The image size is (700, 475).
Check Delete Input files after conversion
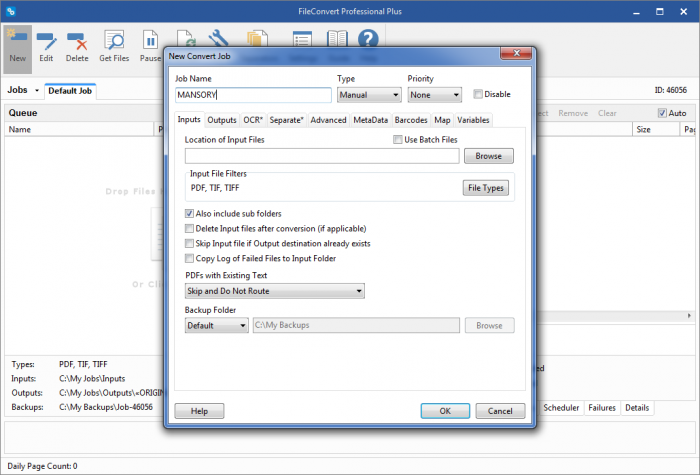(189, 229)
